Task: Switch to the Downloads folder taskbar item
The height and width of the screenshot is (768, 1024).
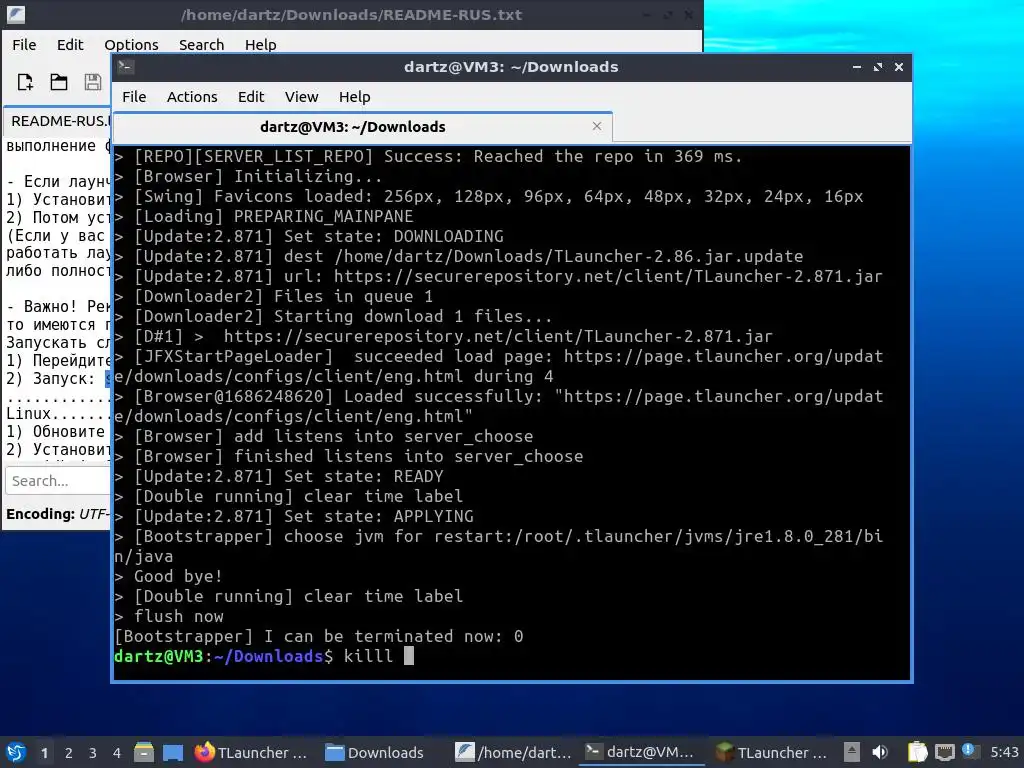Action: [375, 752]
